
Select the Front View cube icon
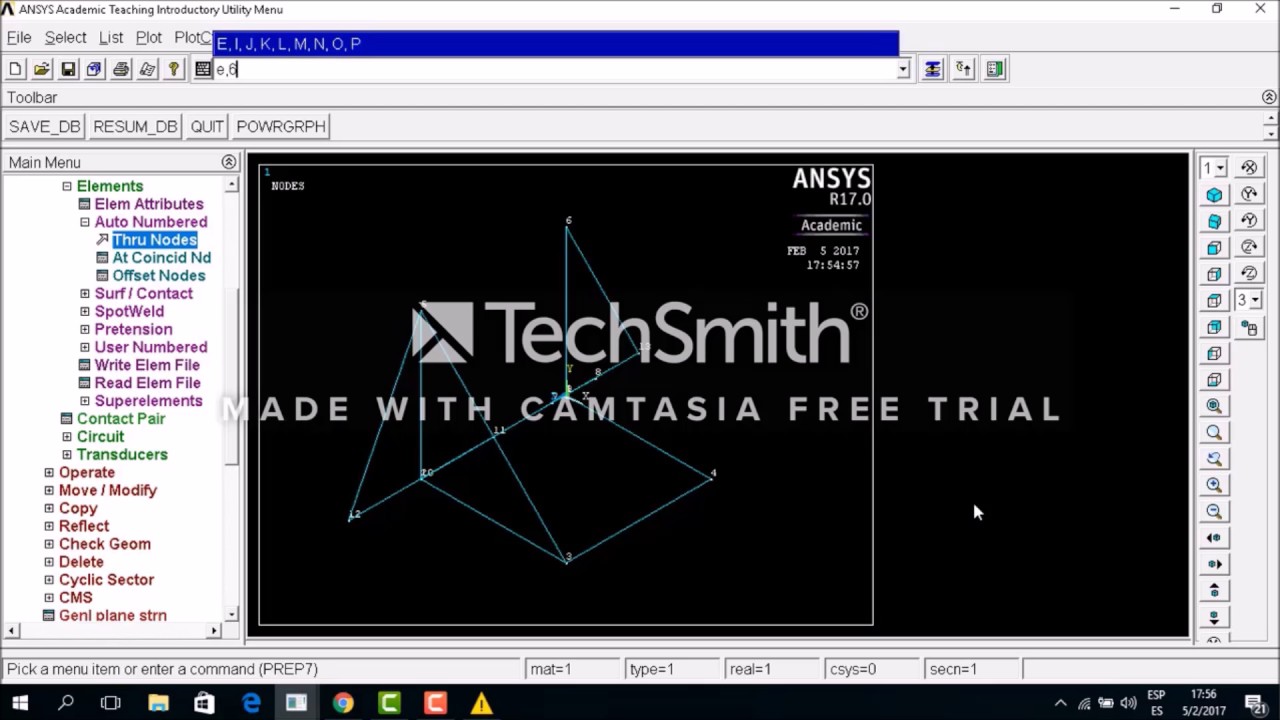coord(1214,247)
